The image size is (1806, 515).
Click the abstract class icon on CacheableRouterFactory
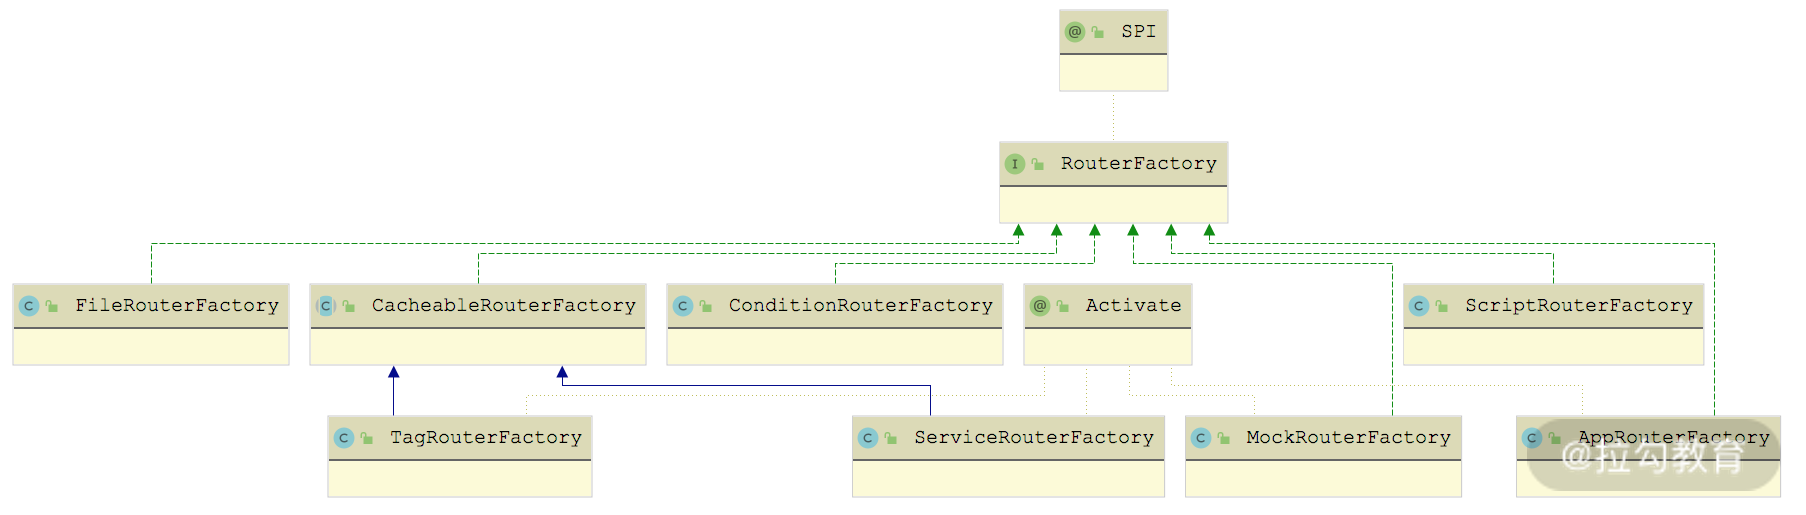click(326, 306)
